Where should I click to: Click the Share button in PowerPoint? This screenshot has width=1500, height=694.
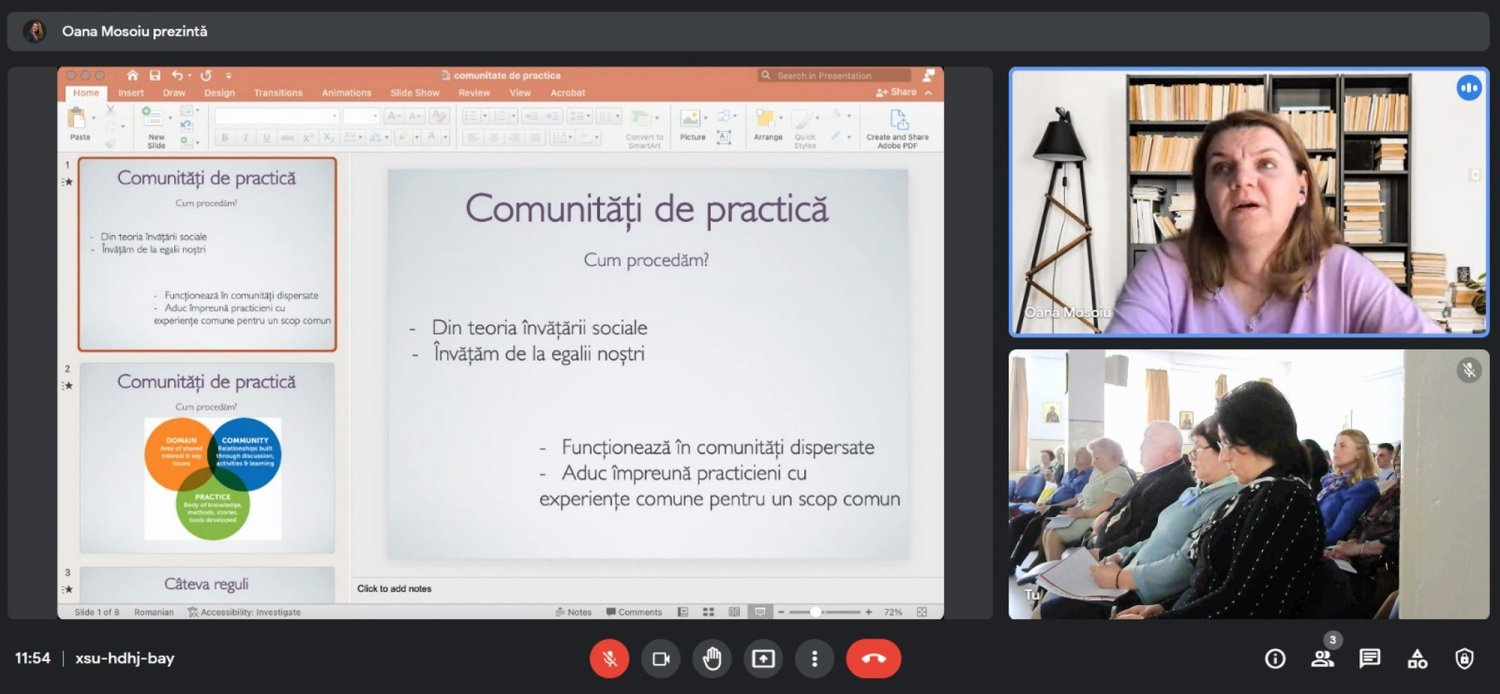897,92
